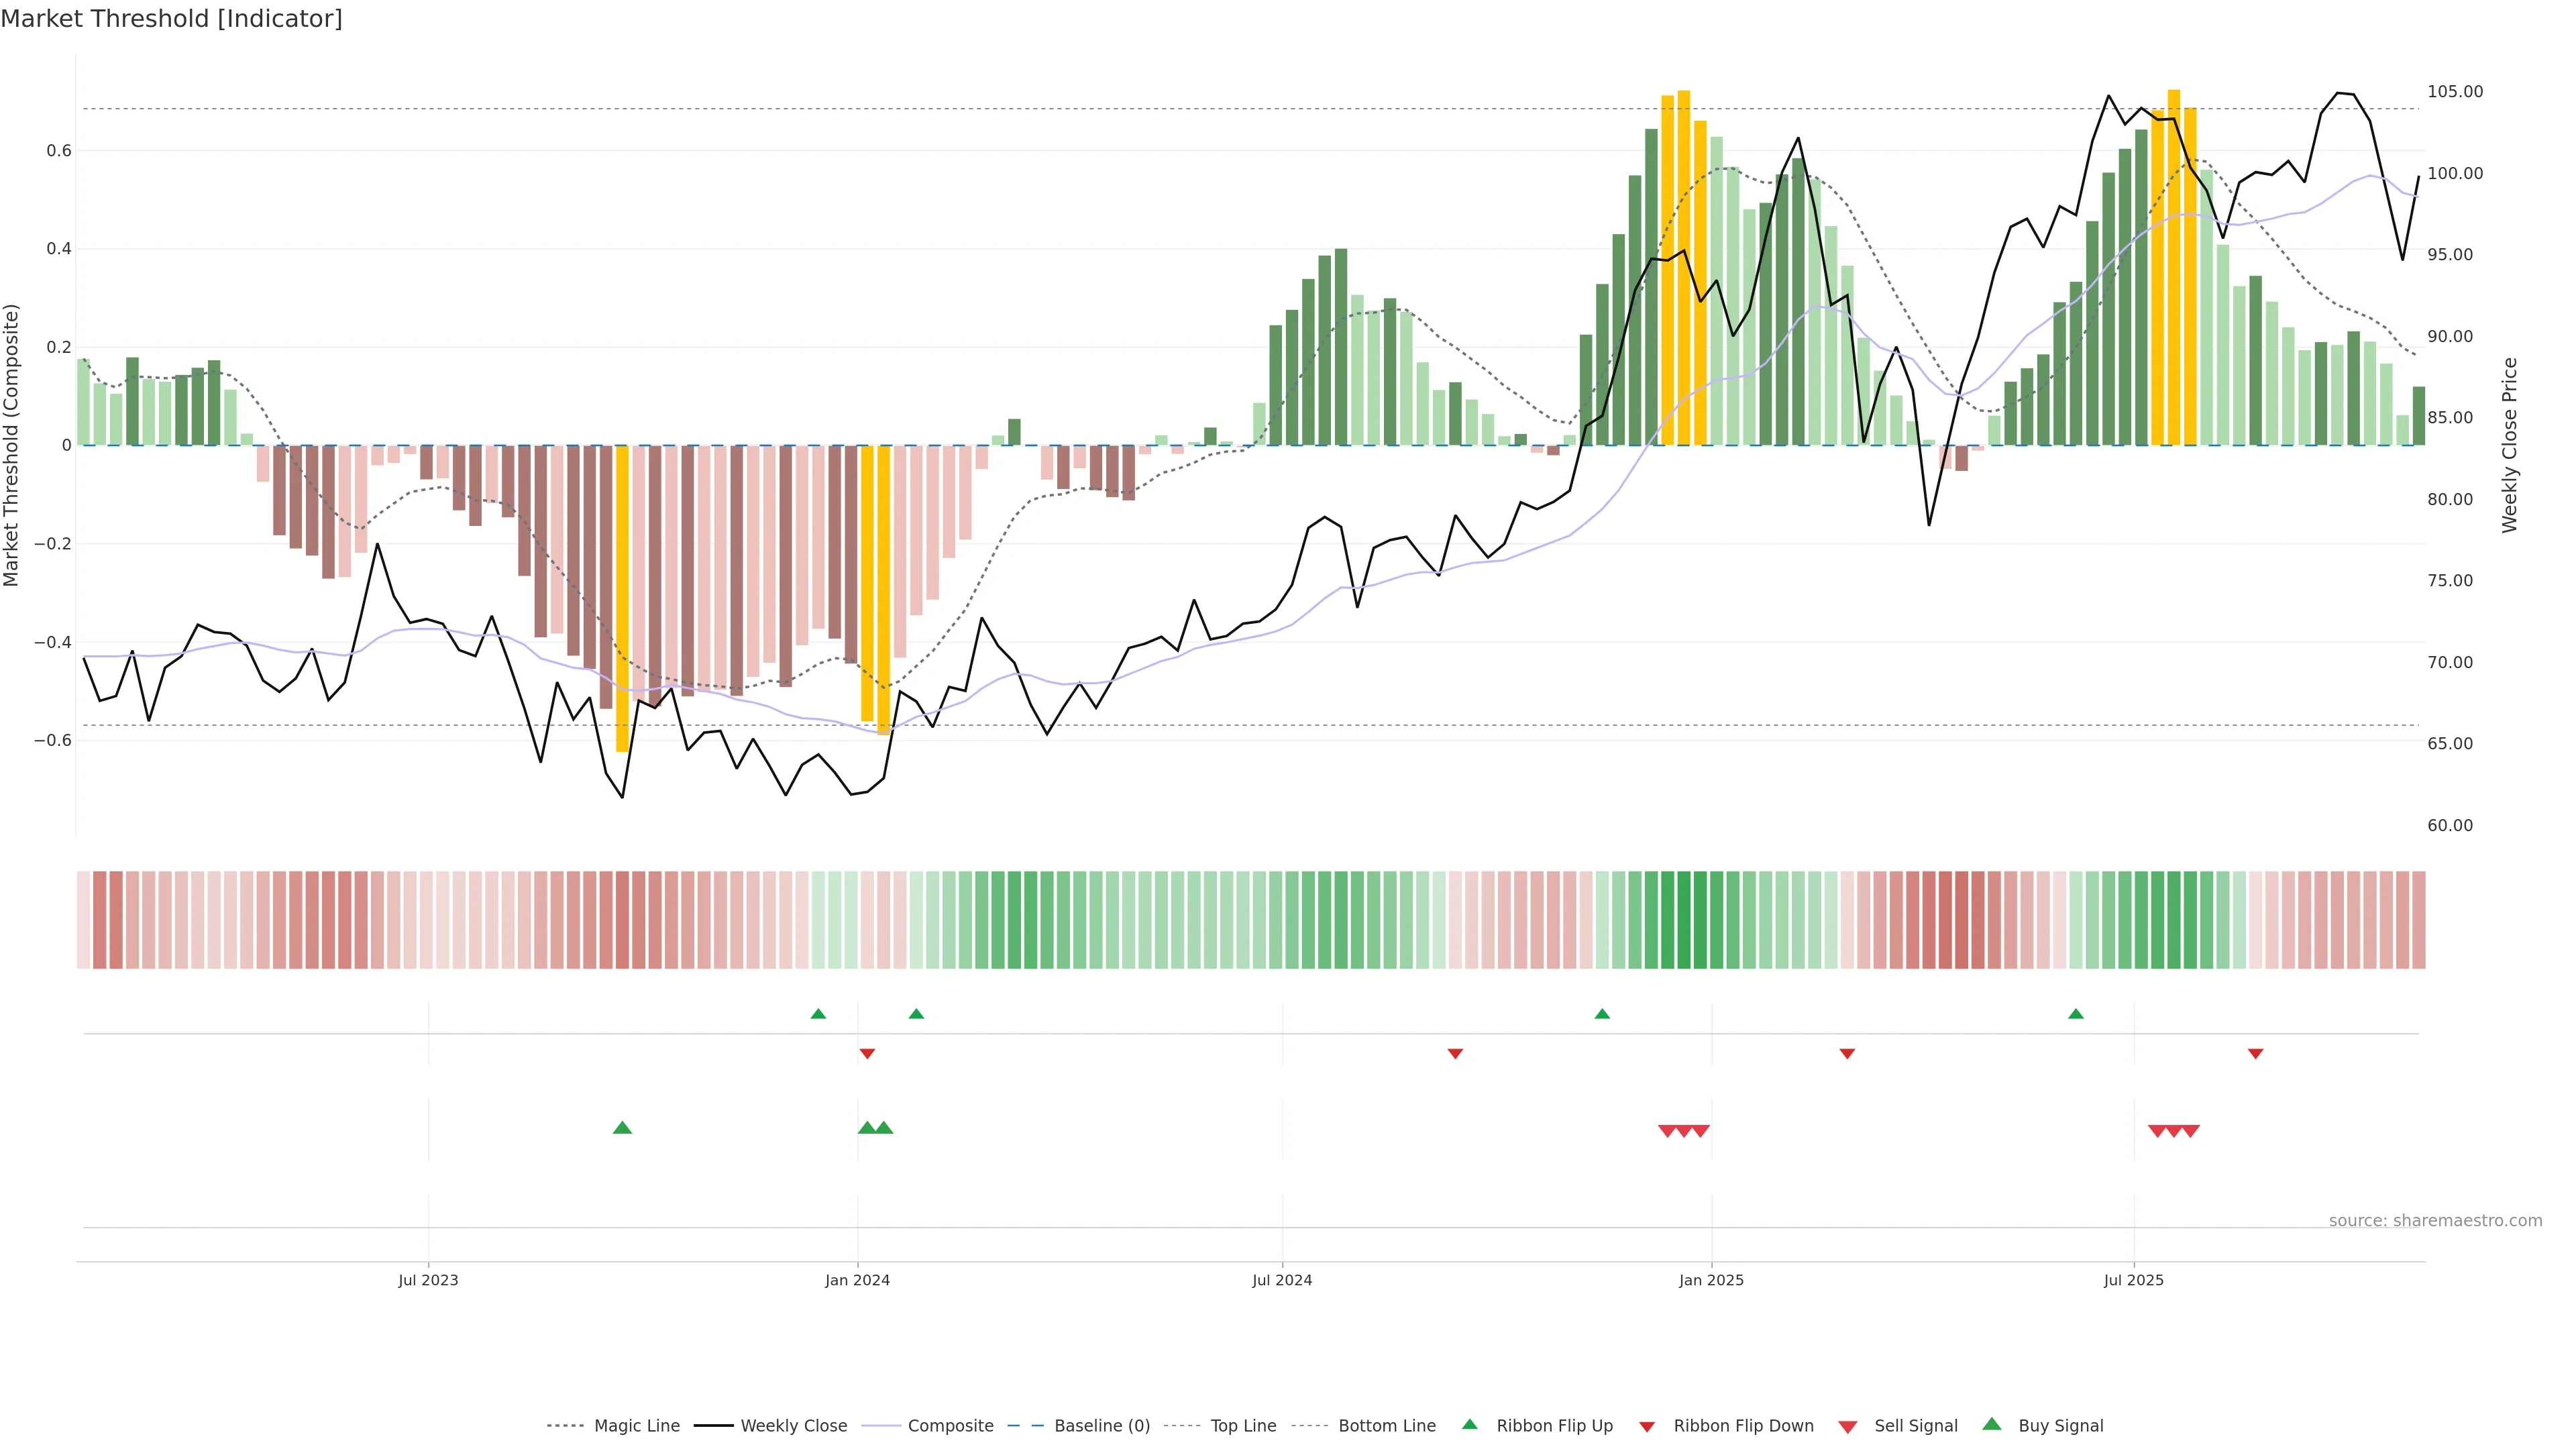Click the ribbon flip up marker near Jun 2025
The width and height of the screenshot is (2576, 1449).
coord(2075,1014)
